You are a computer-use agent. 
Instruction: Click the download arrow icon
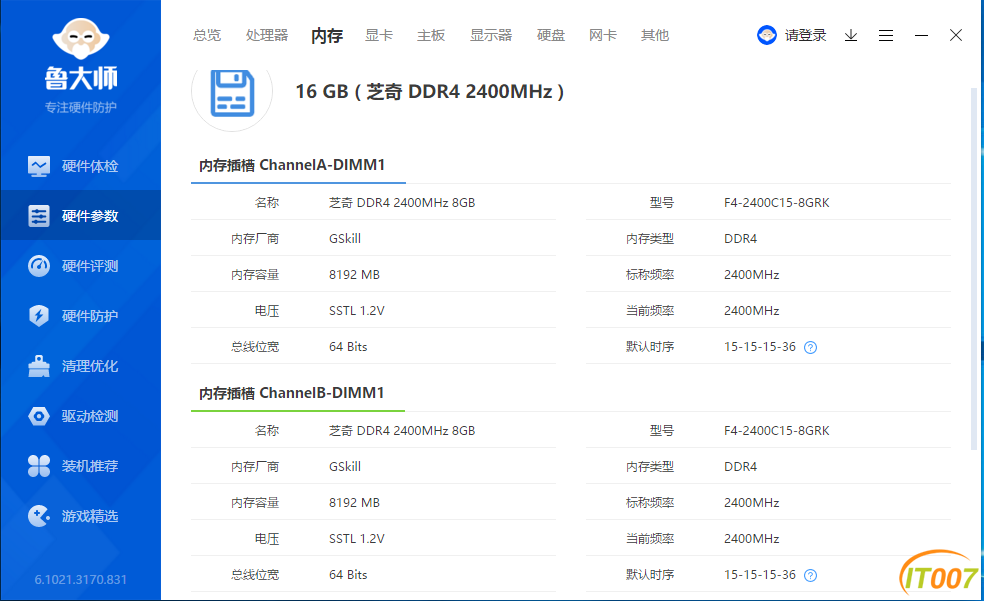[x=851, y=35]
